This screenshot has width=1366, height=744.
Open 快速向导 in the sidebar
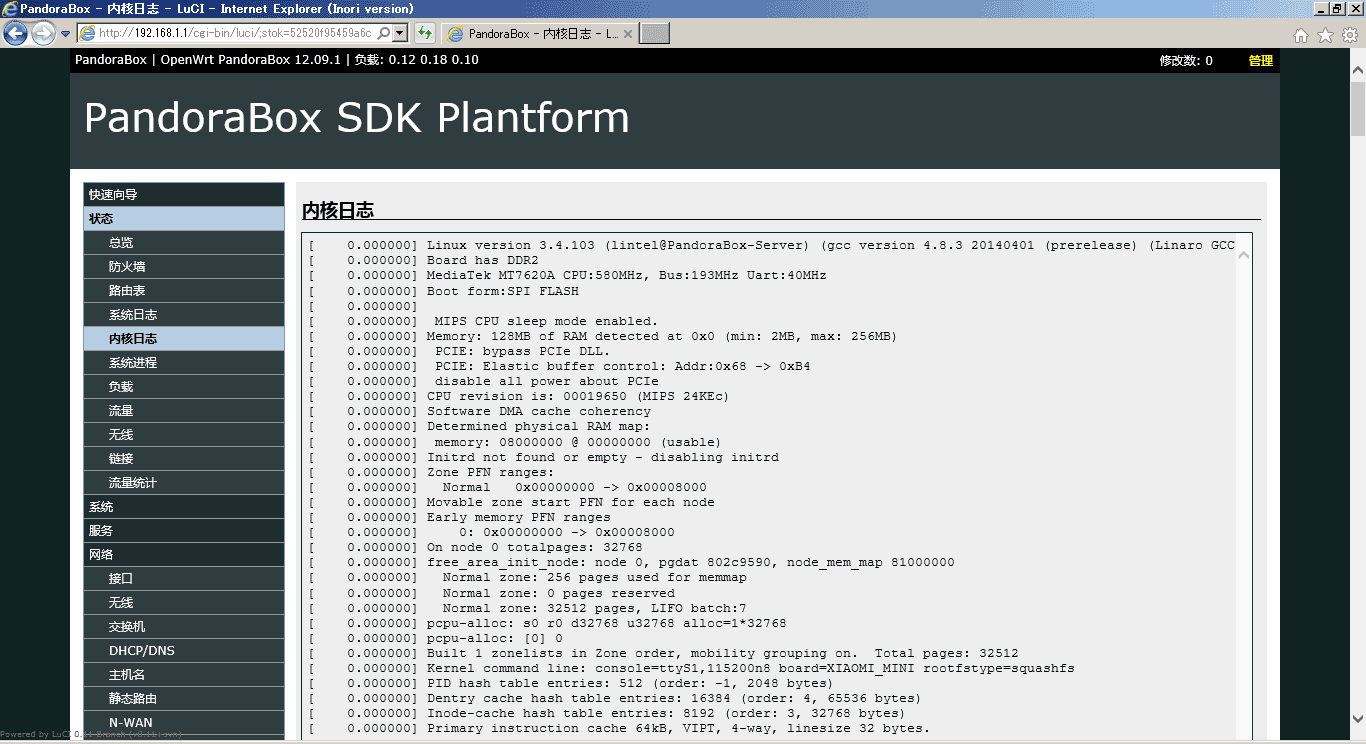184,195
